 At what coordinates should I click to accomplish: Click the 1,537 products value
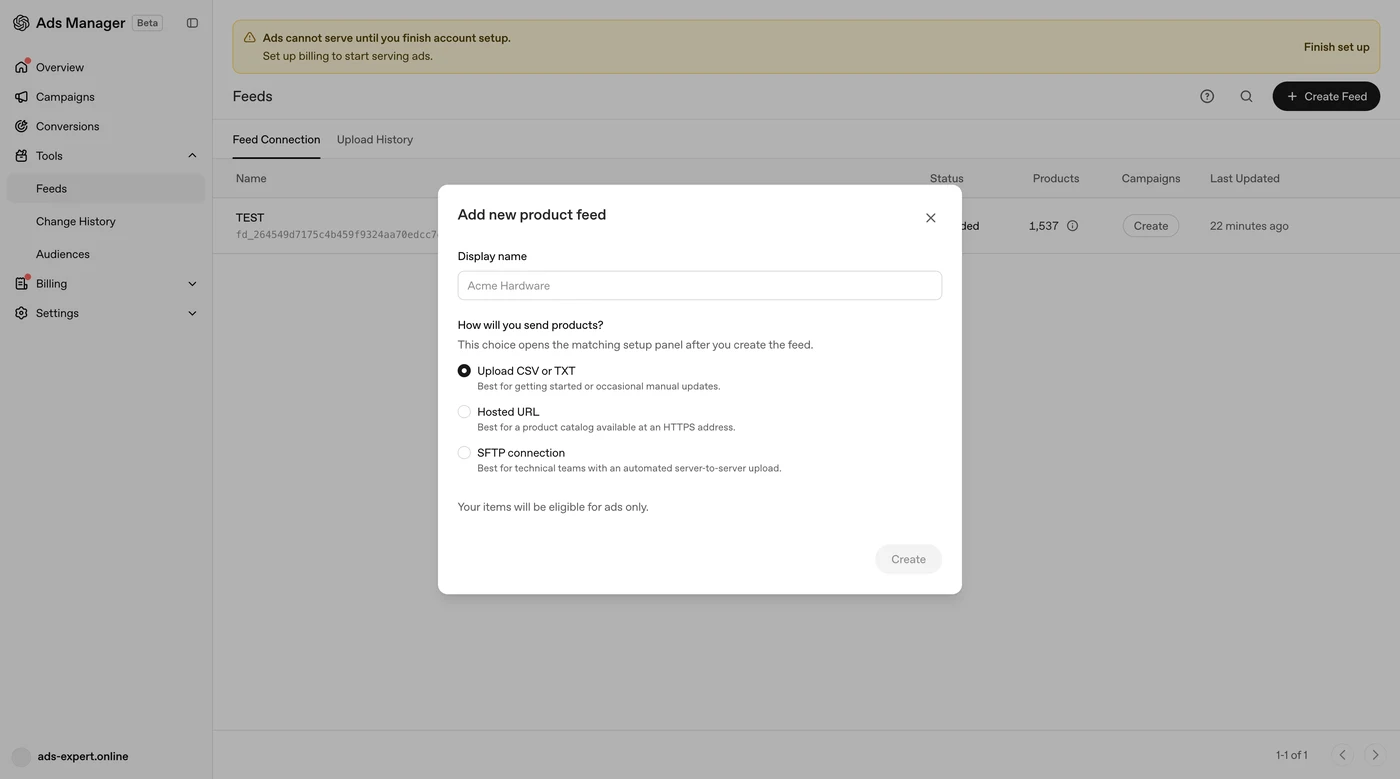pos(1043,226)
